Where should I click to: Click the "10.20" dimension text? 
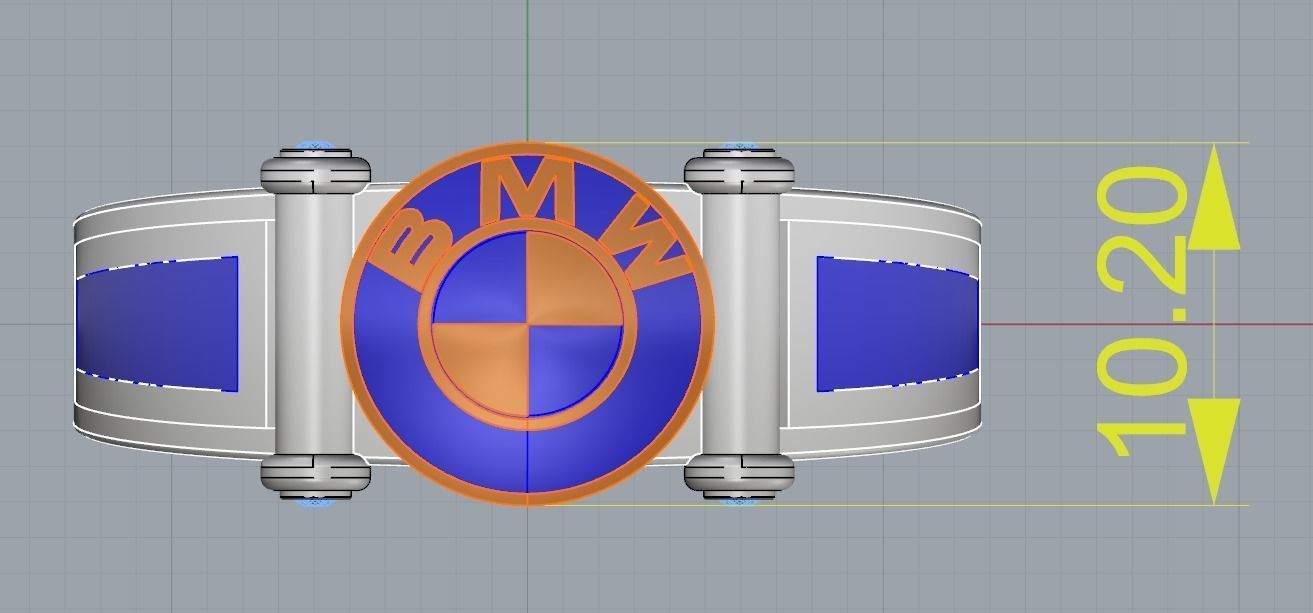(1143, 312)
